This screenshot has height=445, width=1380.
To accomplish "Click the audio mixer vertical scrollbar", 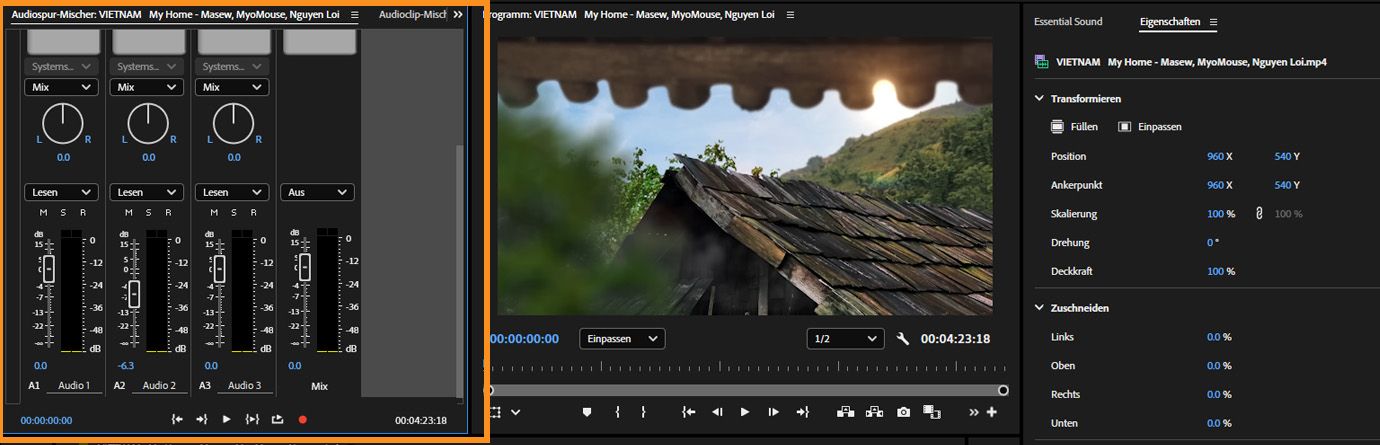I will [460, 270].
